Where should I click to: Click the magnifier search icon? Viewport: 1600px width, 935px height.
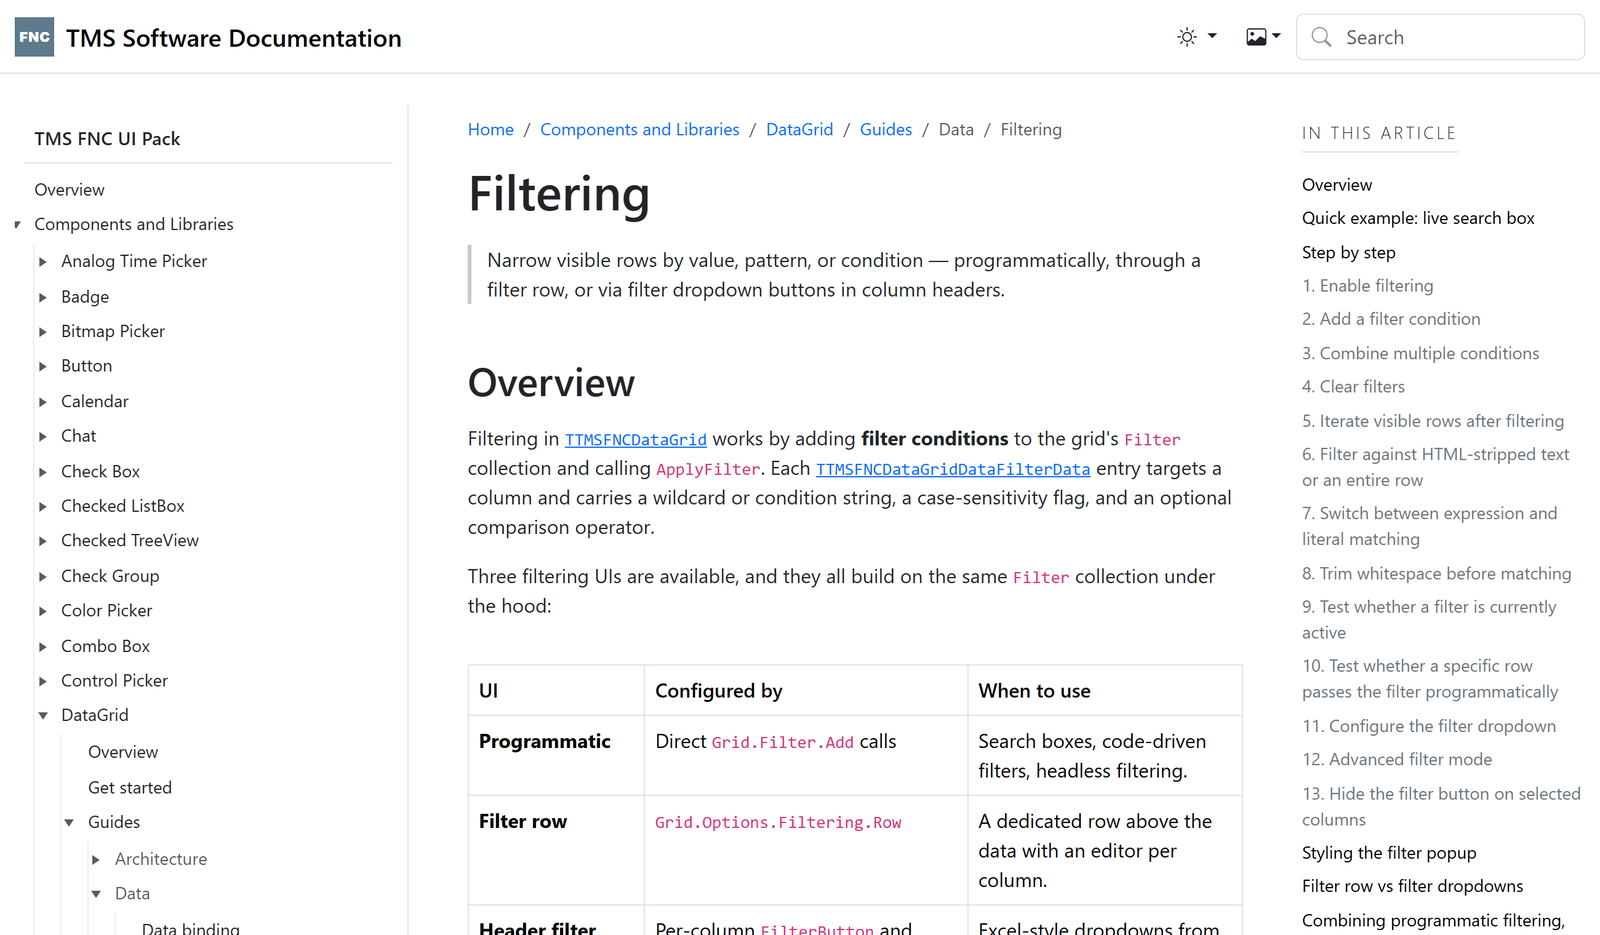click(x=1321, y=37)
